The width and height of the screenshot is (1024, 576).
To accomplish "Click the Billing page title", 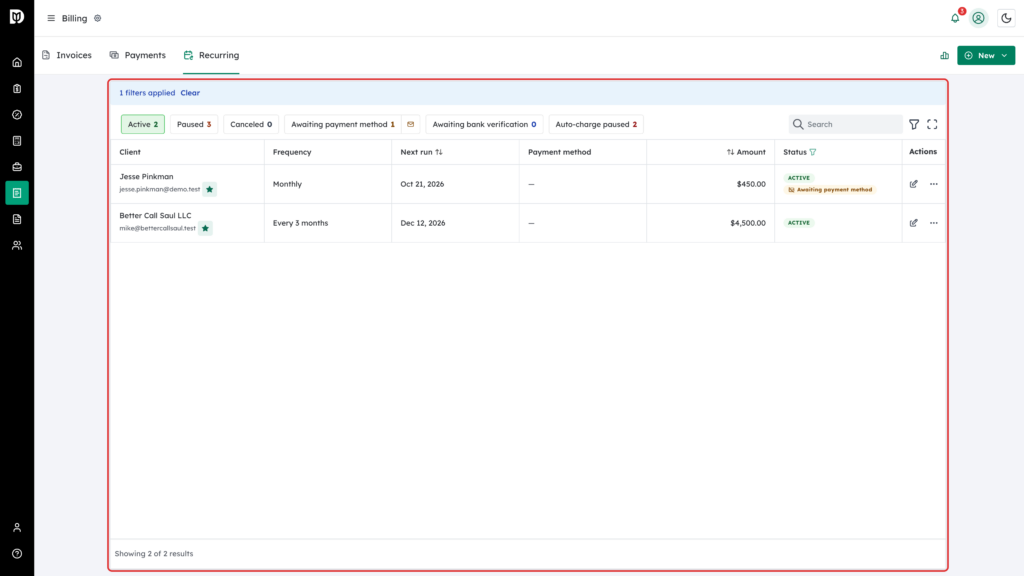I will (x=74, y=18).
